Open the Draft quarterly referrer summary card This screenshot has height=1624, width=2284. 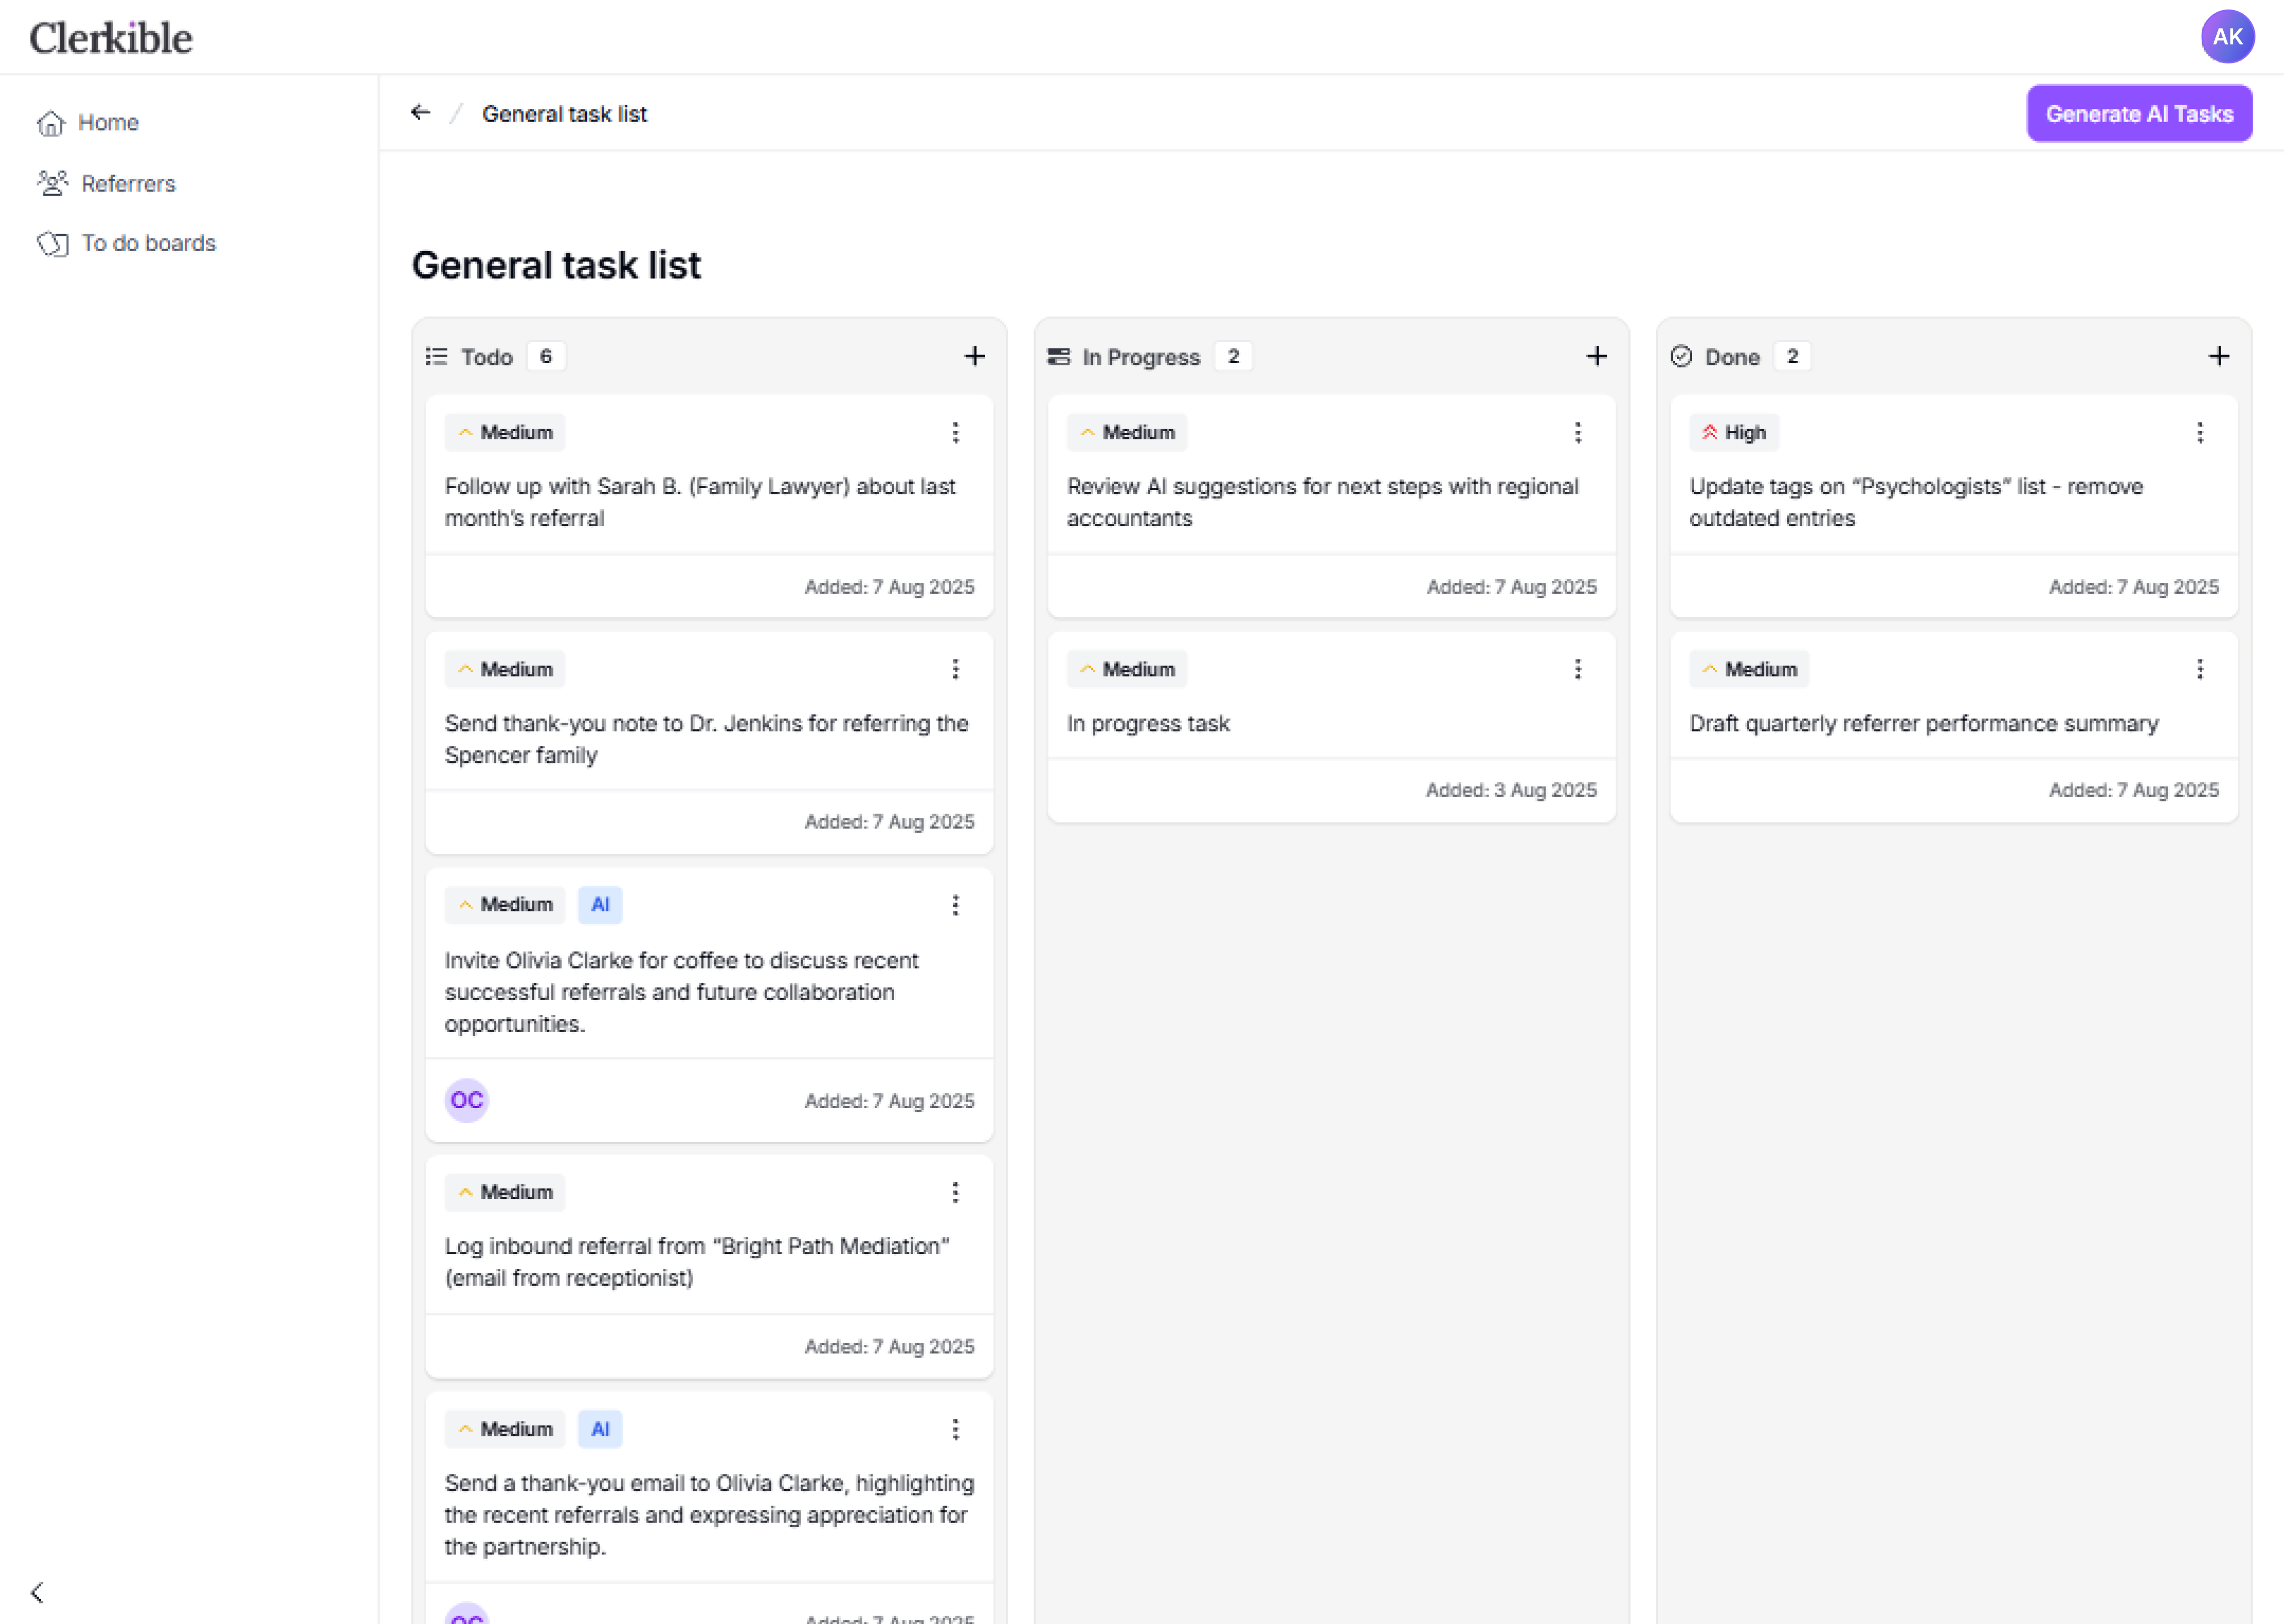tap(1922, 723)
